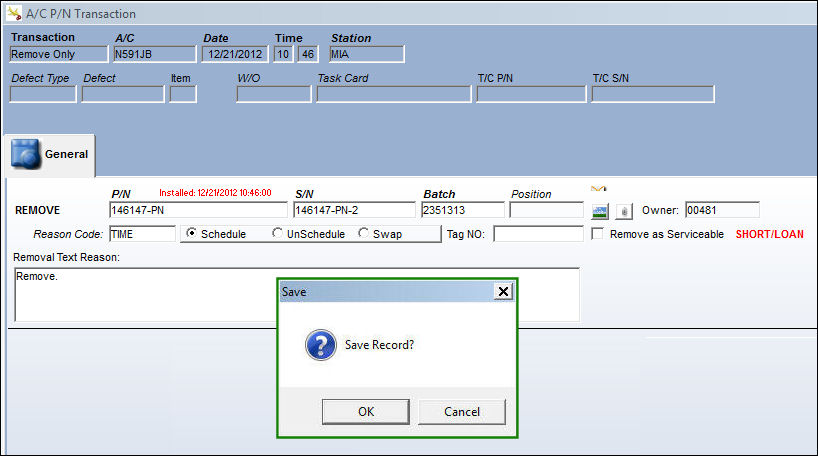Click the Removal Text Reason text box
Screen dimensions: 818x456
coord(297,295)
